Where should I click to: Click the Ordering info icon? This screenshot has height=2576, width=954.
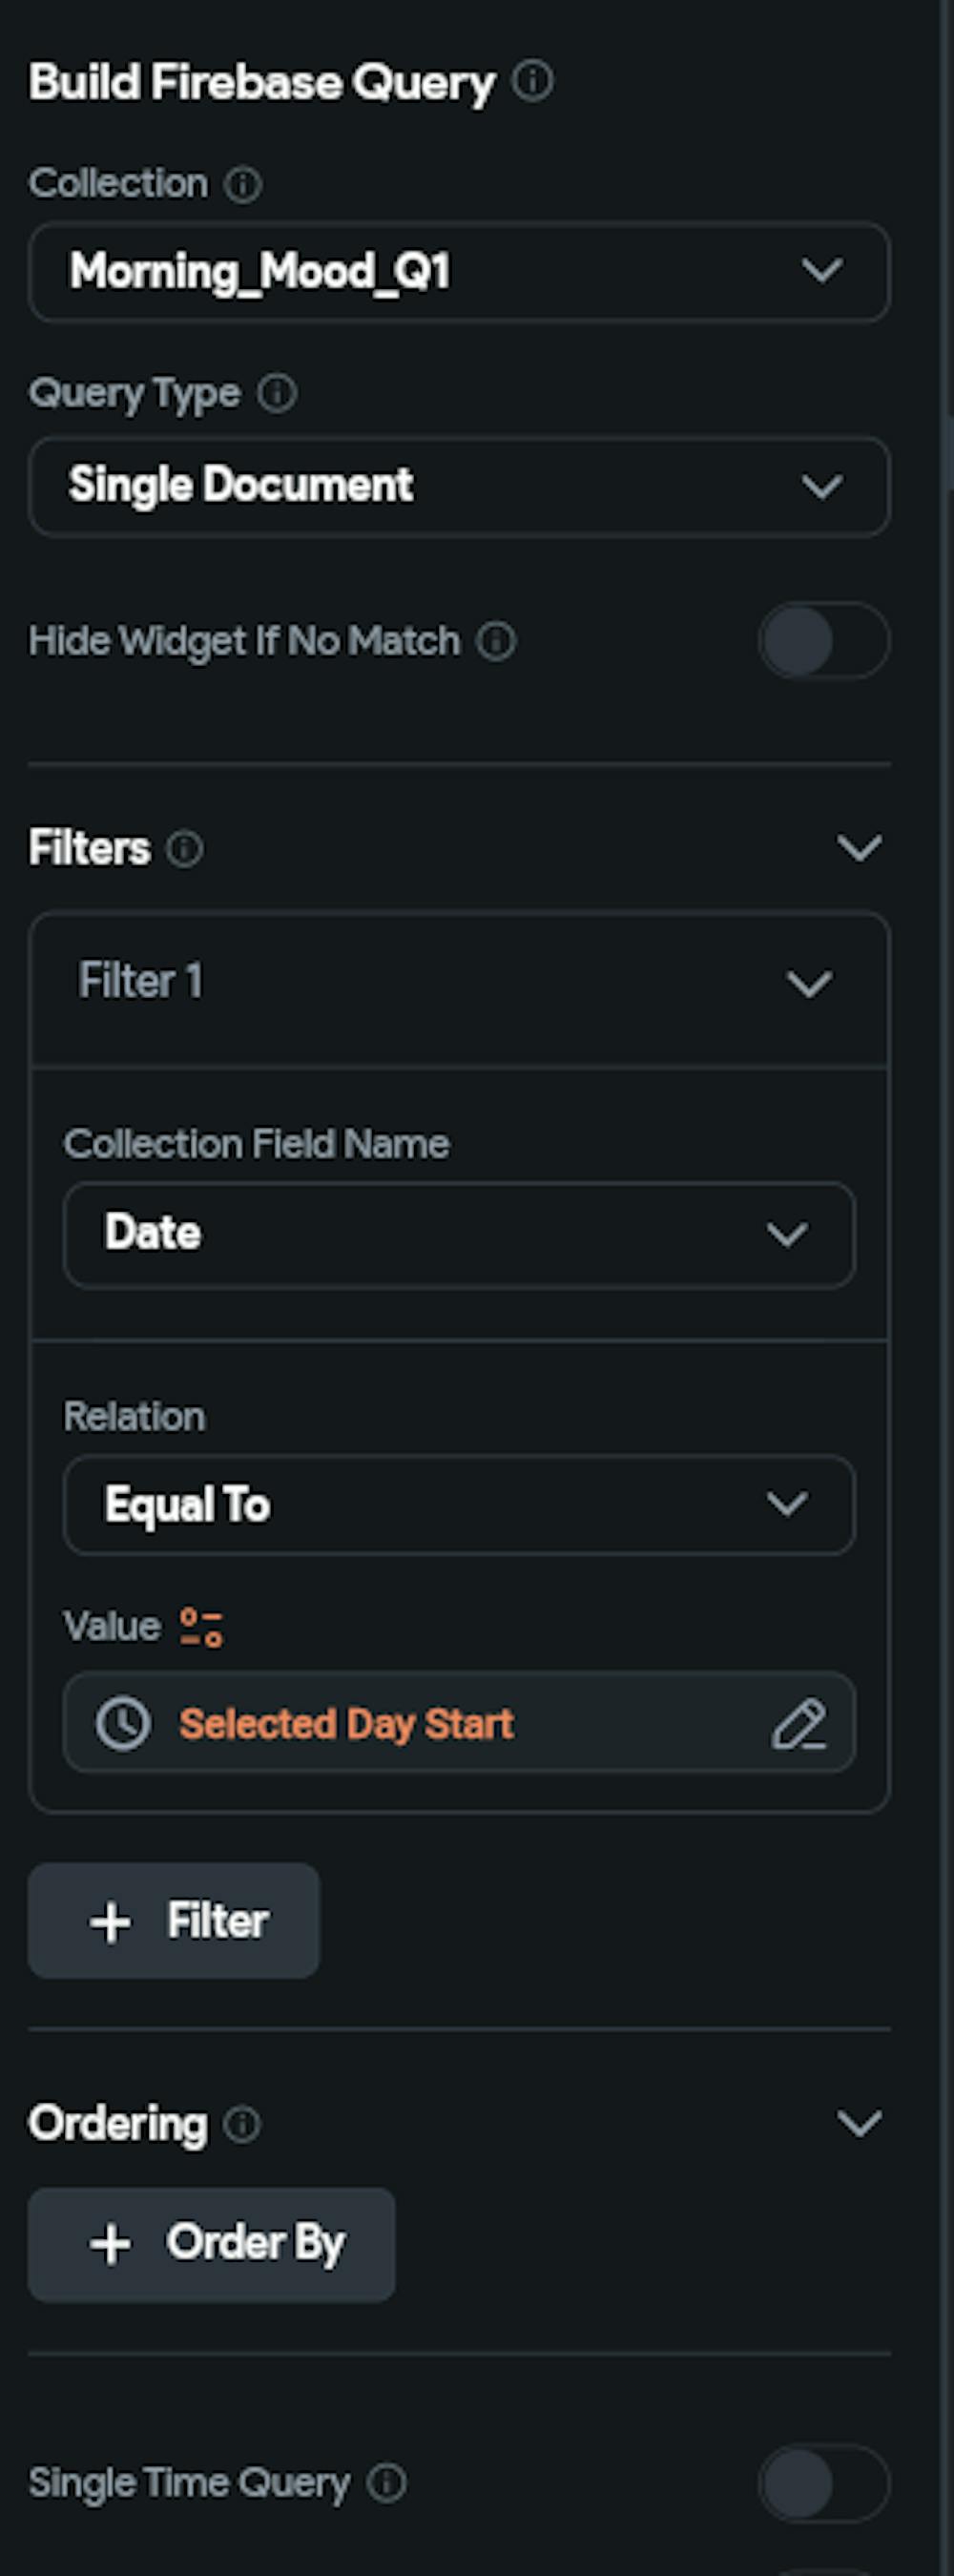pos(241,2123)
